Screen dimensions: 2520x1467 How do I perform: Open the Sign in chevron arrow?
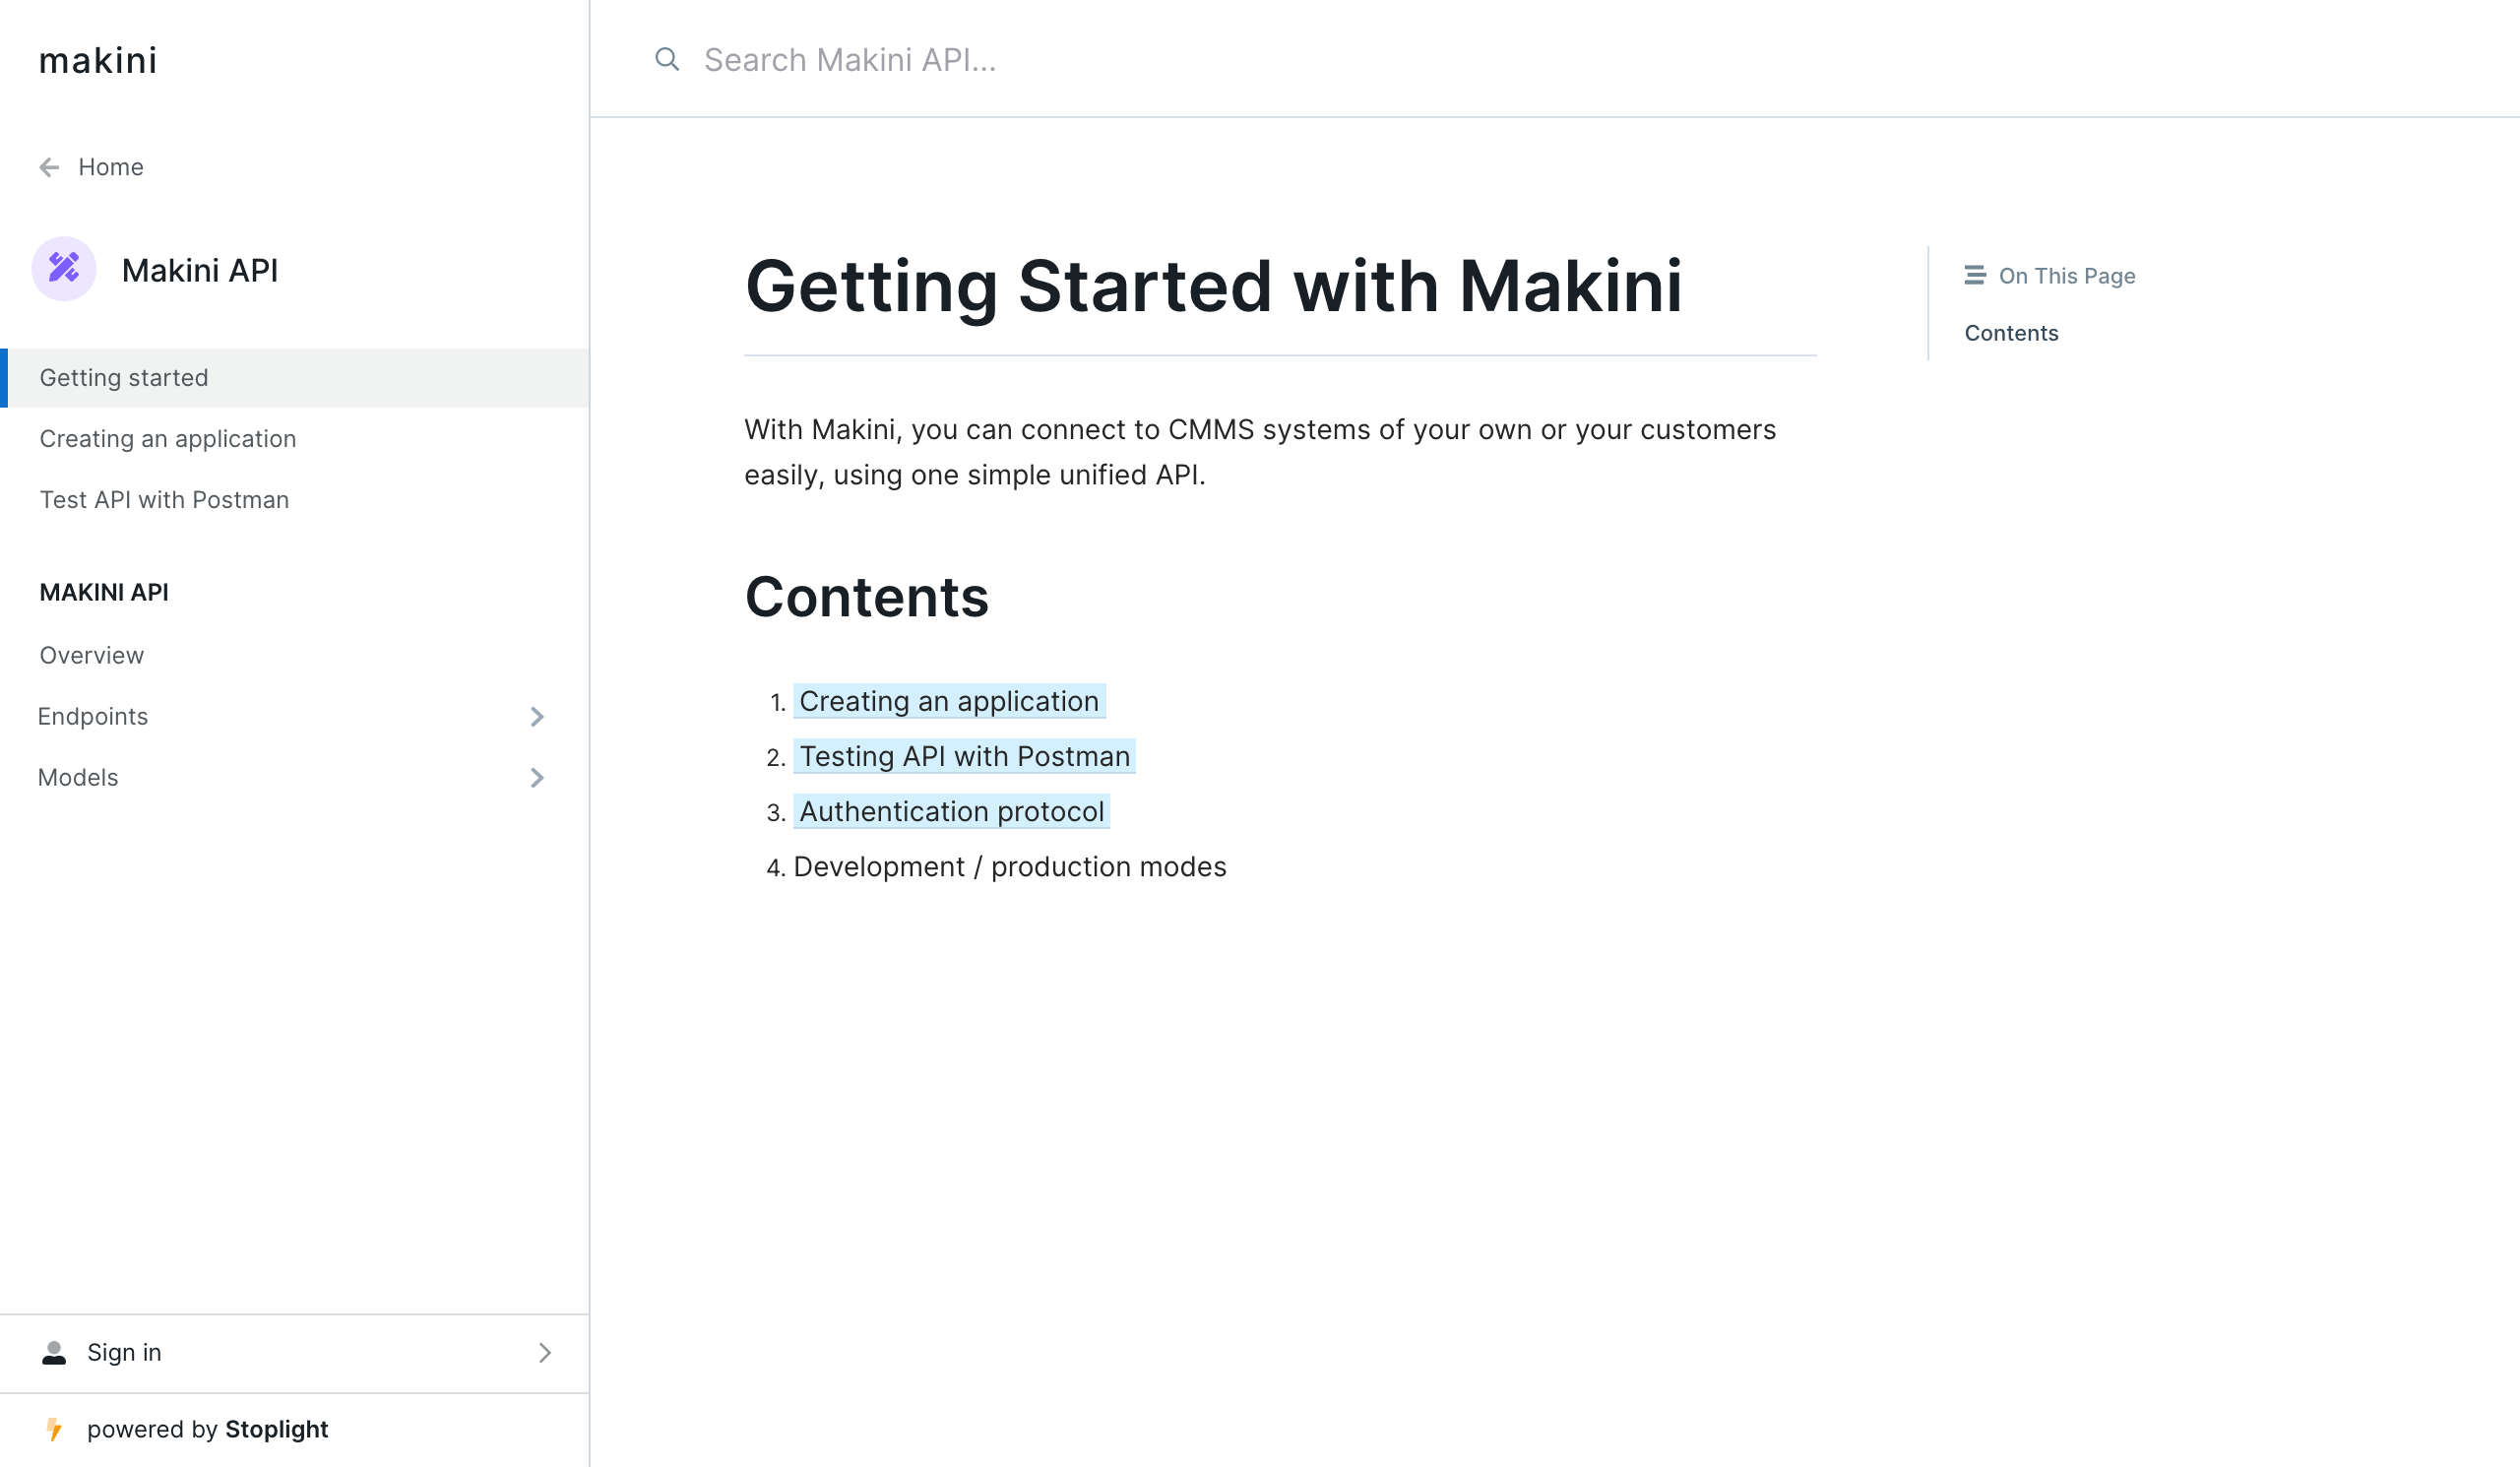pos(545,1353)
